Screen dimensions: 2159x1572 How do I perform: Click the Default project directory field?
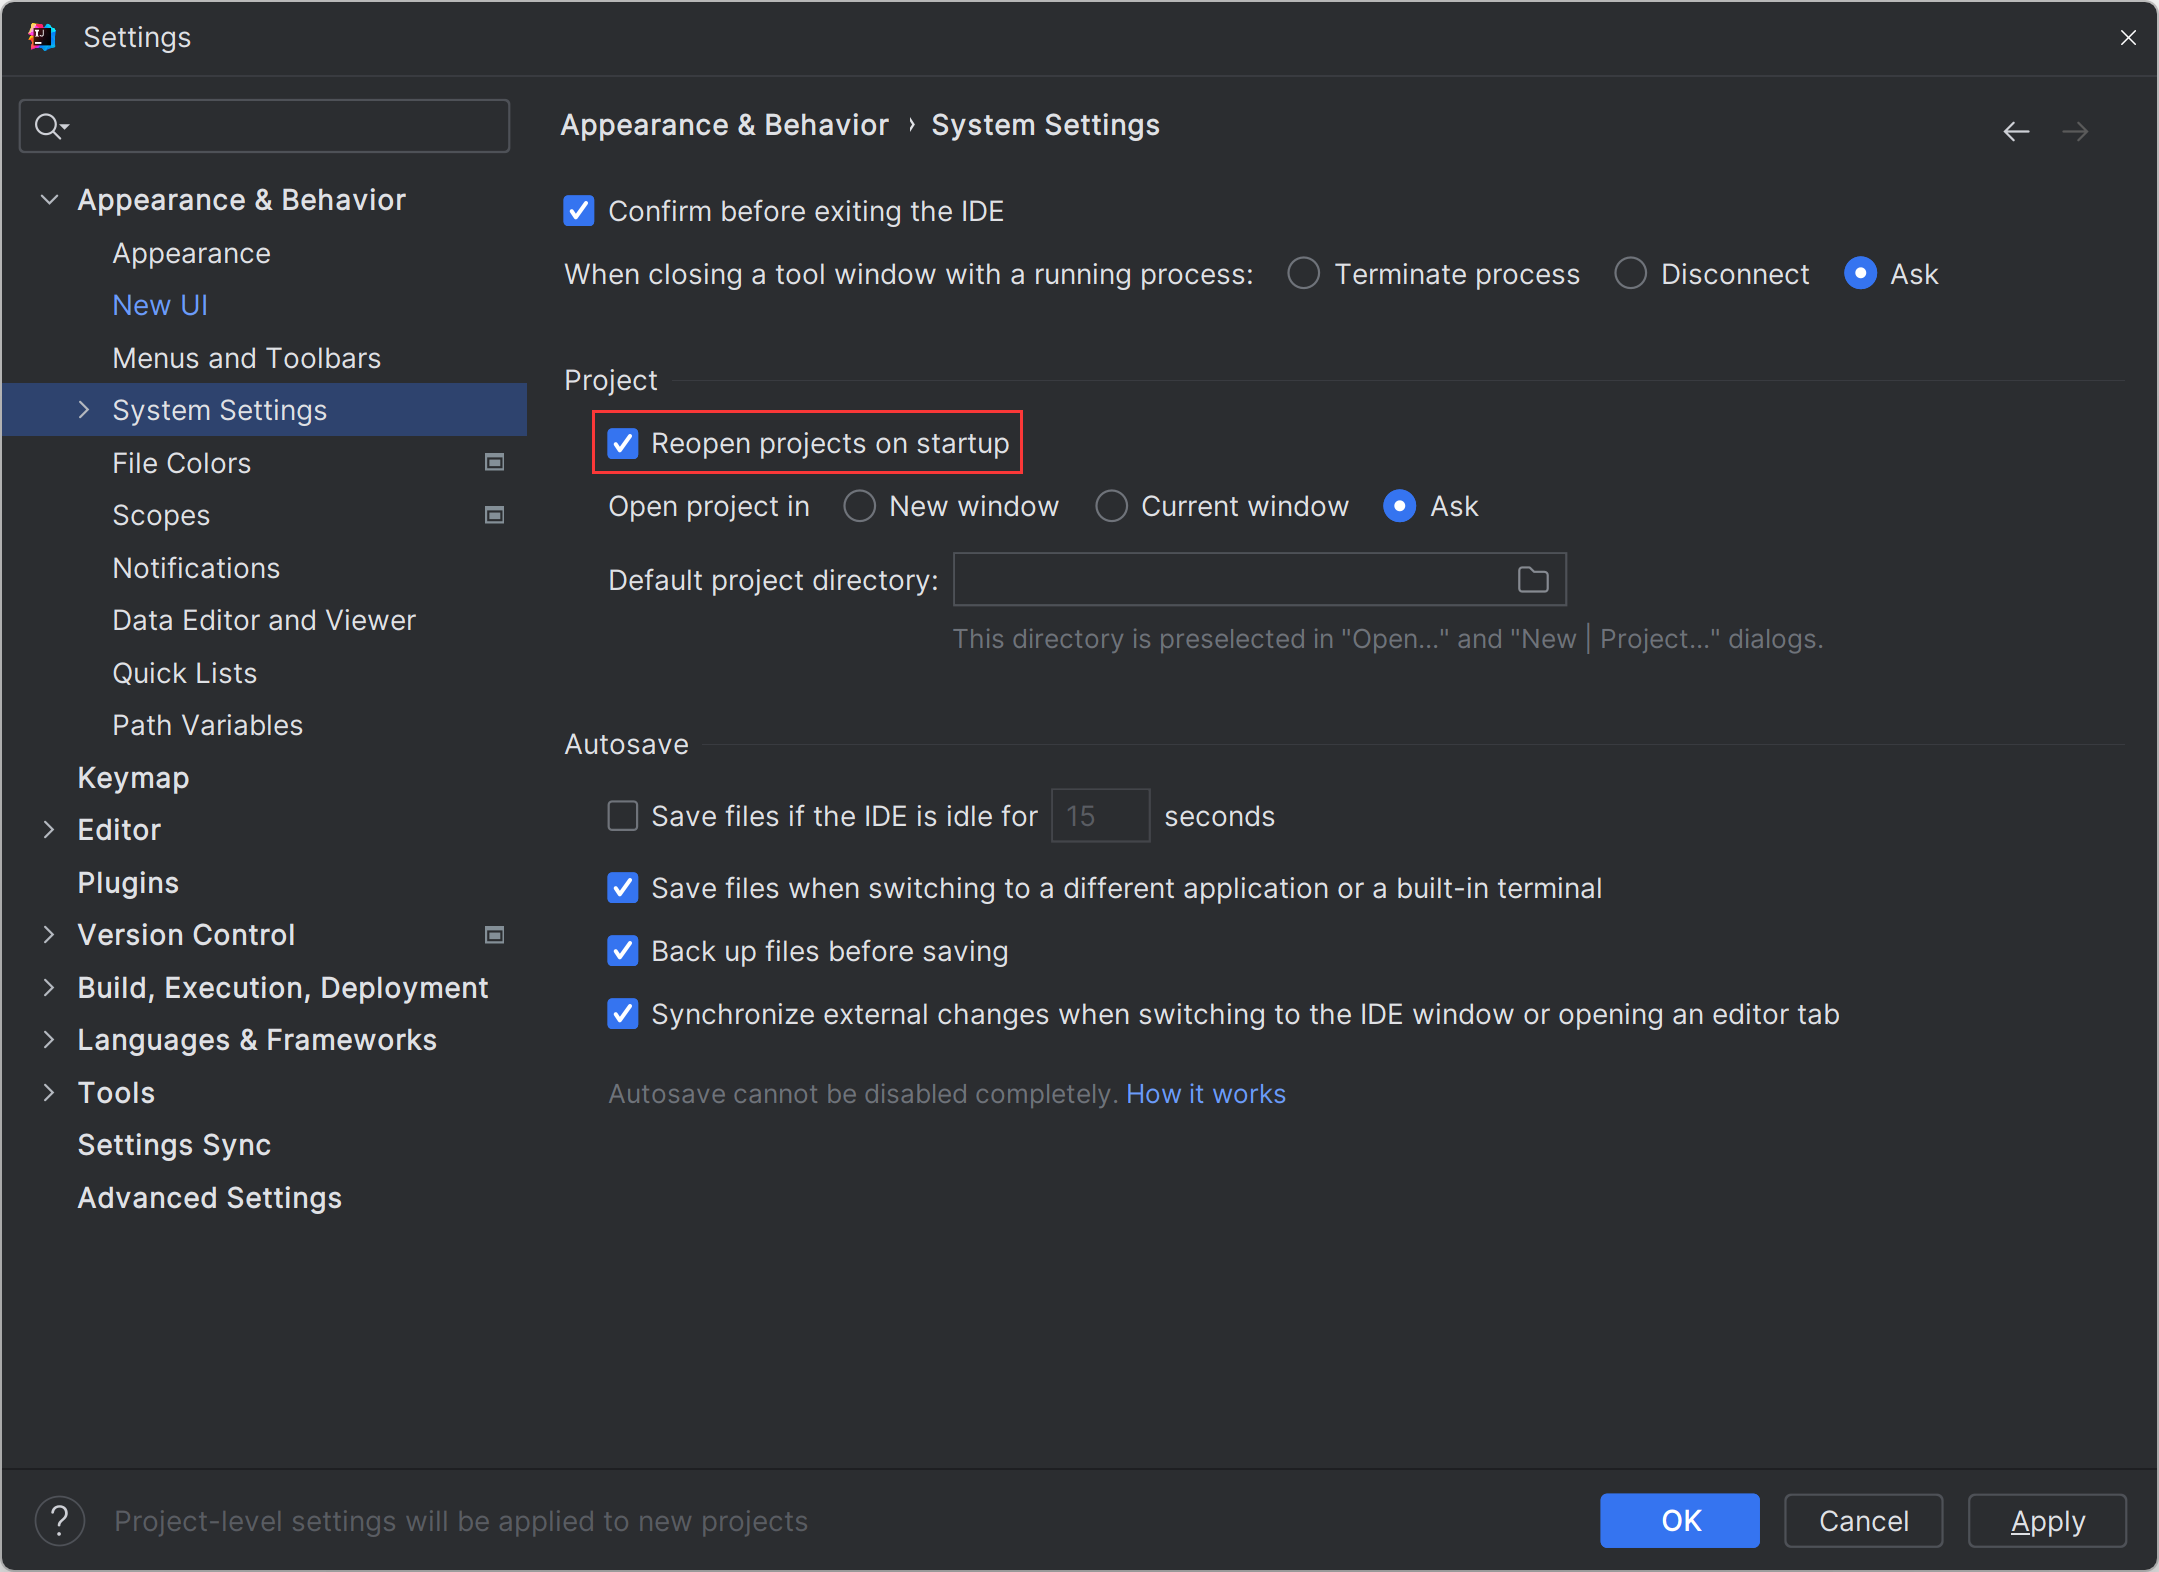coord(1259,580)
